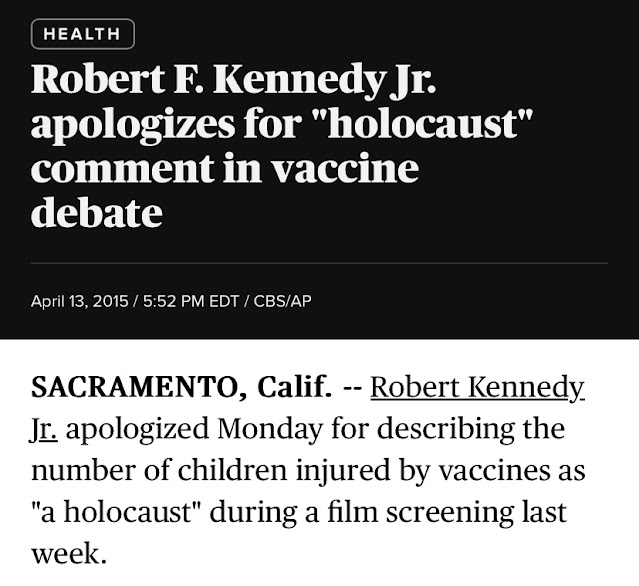Click the word "apologizes" in the headline
Image resolution: width=639 pixels, height=586 pixels.
(x=133, y=125)
